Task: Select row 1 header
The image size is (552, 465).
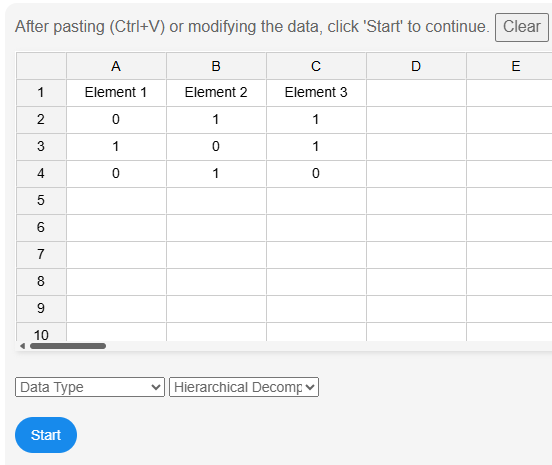Action: coord(41,93)
